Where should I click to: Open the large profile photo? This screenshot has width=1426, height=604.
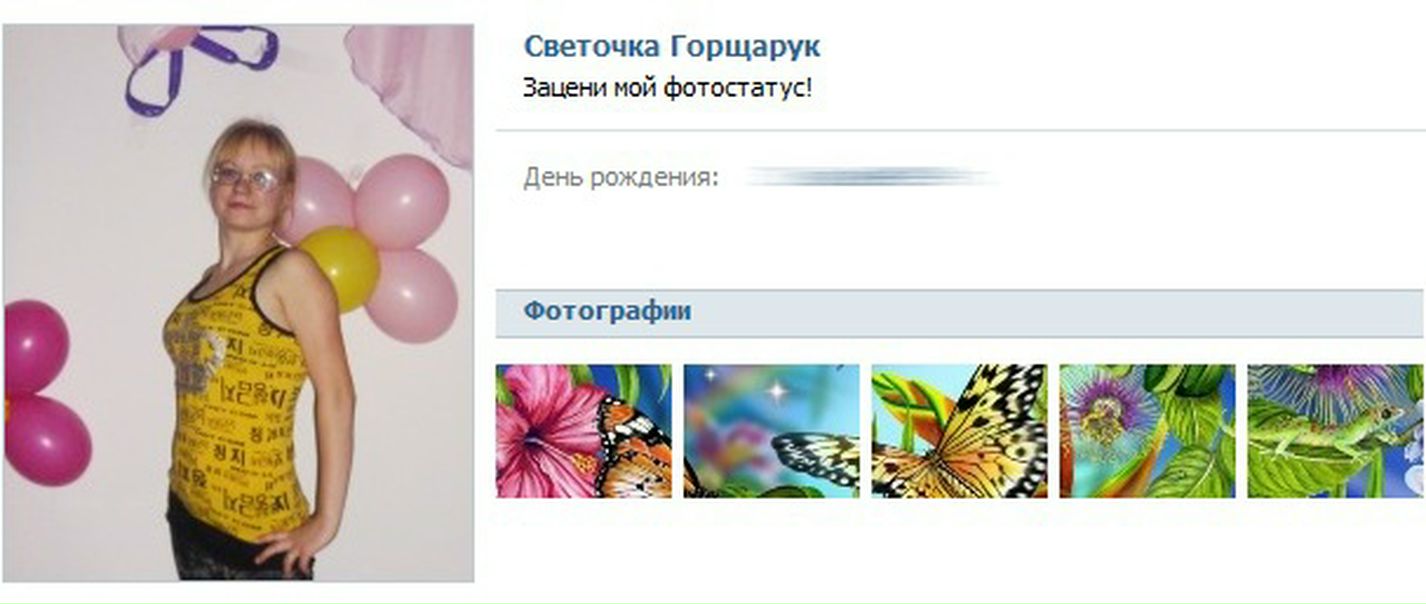point(238,303)
